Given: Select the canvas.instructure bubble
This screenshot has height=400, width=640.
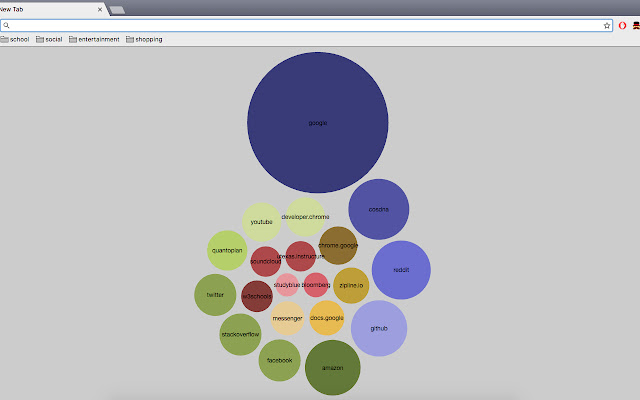Looking at the screenshot, I should click(x=301, y=256).
